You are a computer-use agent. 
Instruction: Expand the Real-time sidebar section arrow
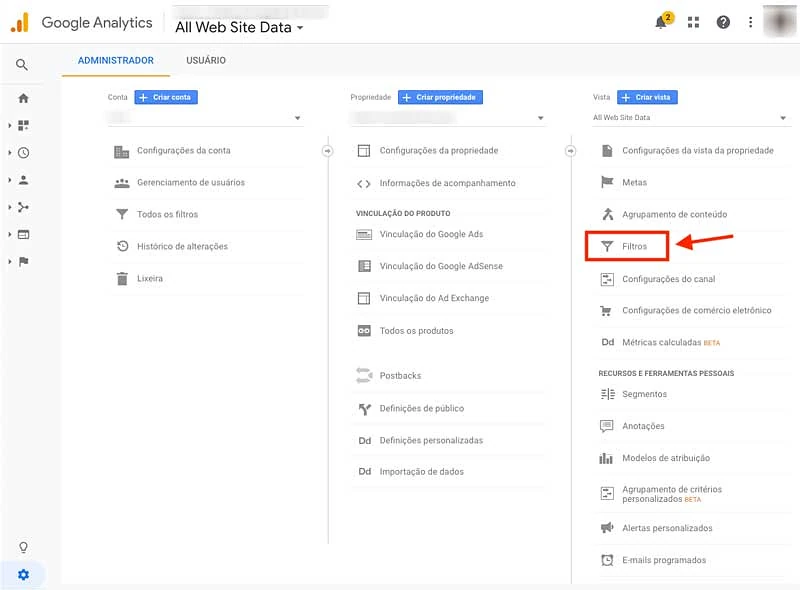click(x=10, y=153)
